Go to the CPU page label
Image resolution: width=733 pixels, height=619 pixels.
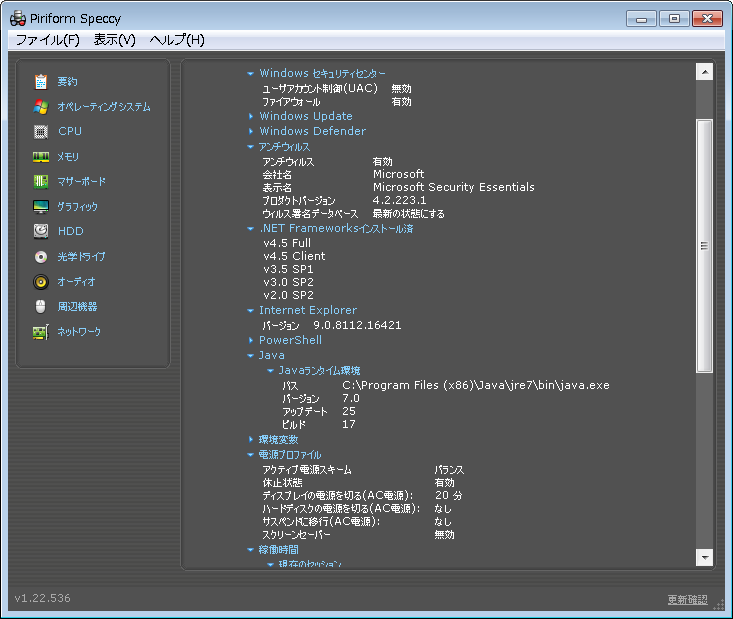(x=70, y=131)
